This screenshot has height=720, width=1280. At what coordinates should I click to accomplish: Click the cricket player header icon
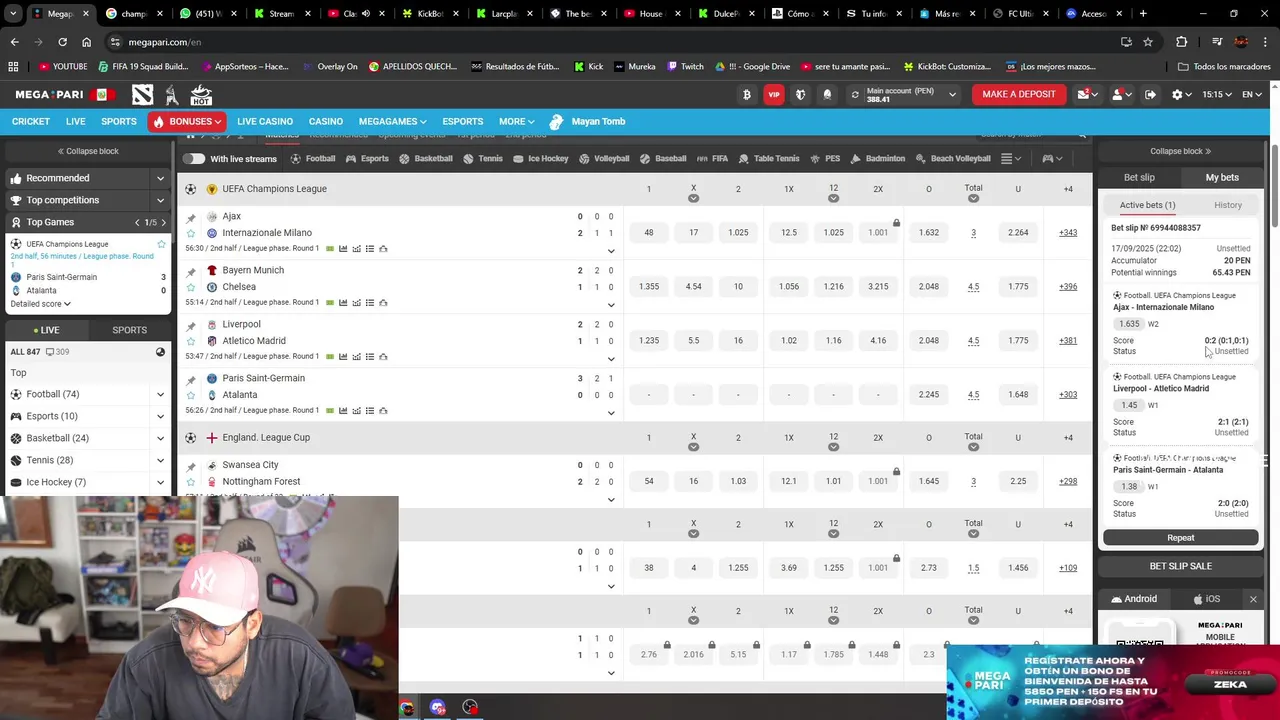[172, 94]
